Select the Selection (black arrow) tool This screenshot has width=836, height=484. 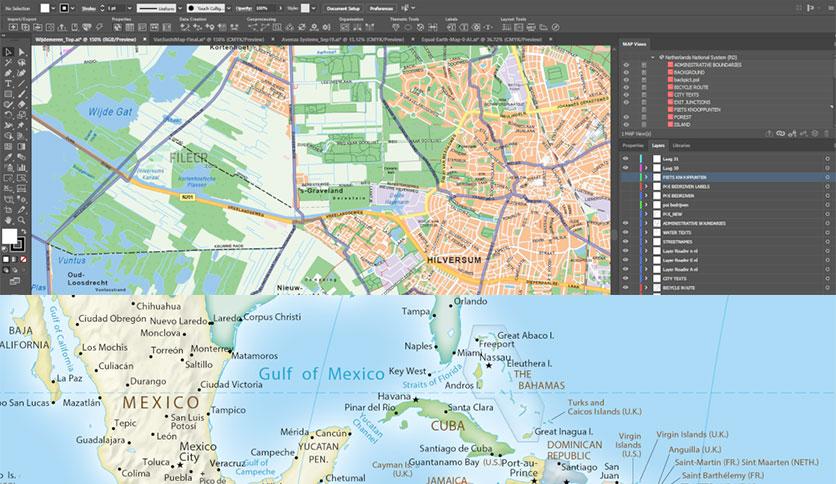8,52
